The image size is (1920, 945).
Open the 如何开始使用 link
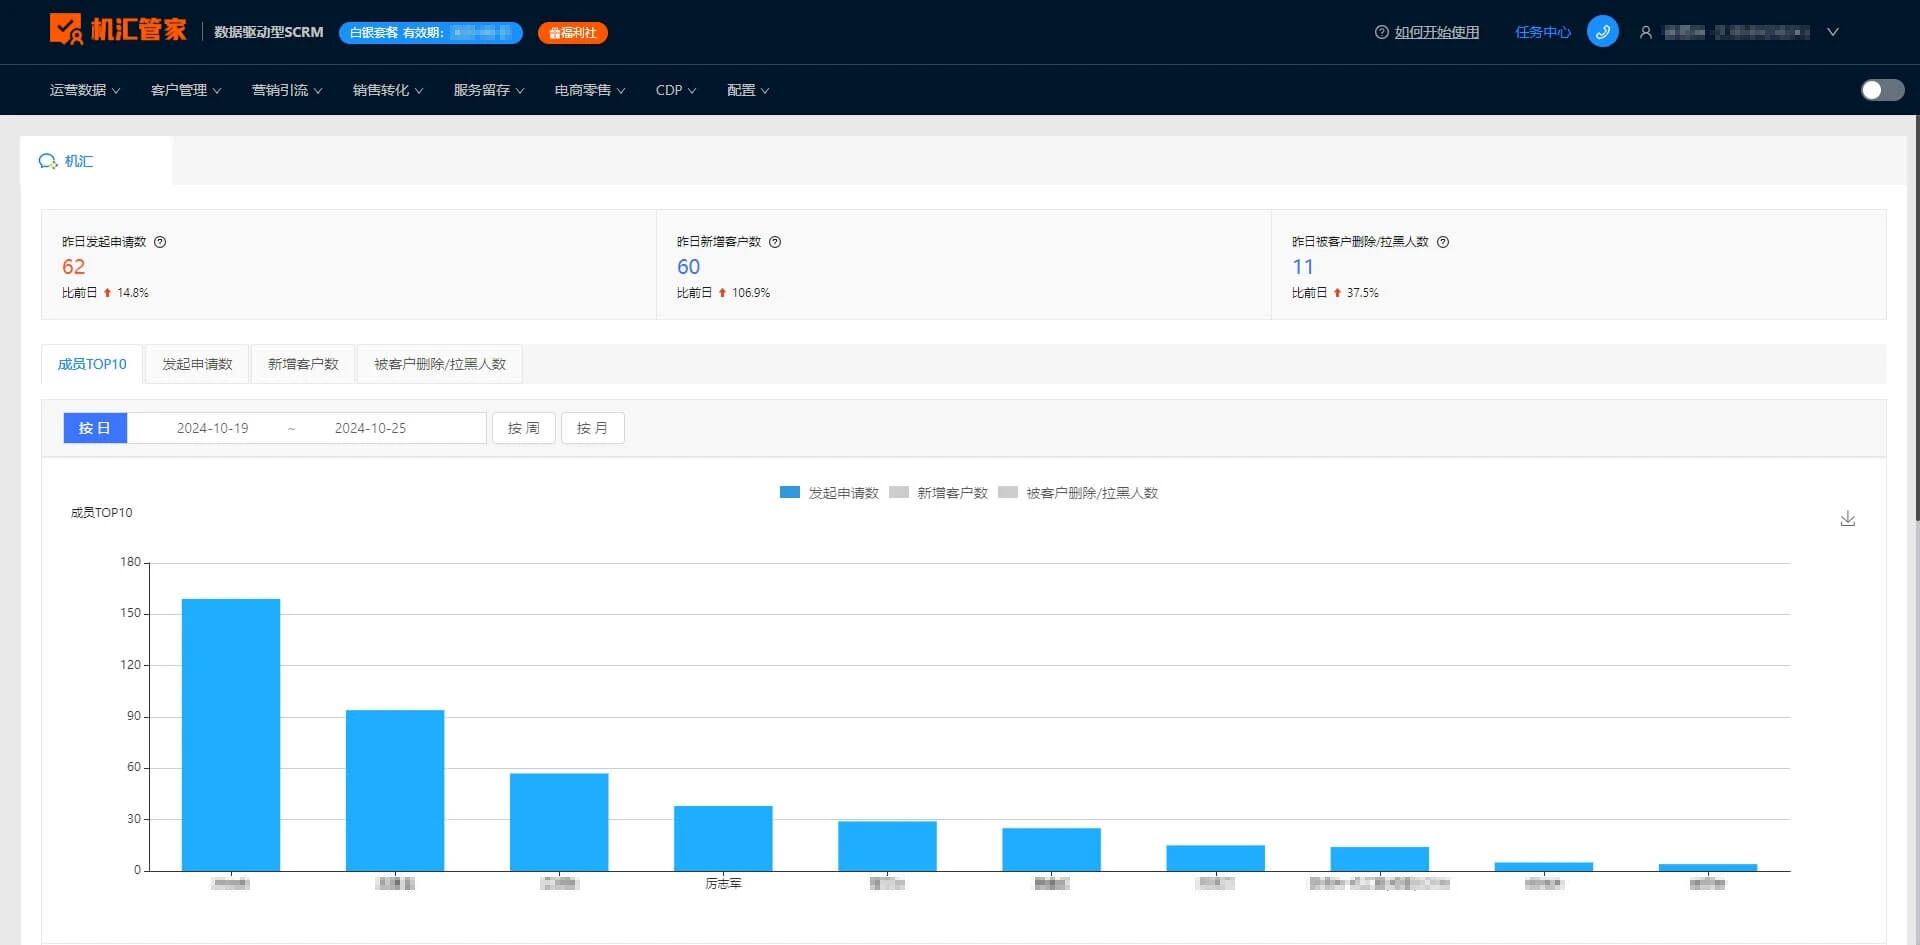point(1436,32)
